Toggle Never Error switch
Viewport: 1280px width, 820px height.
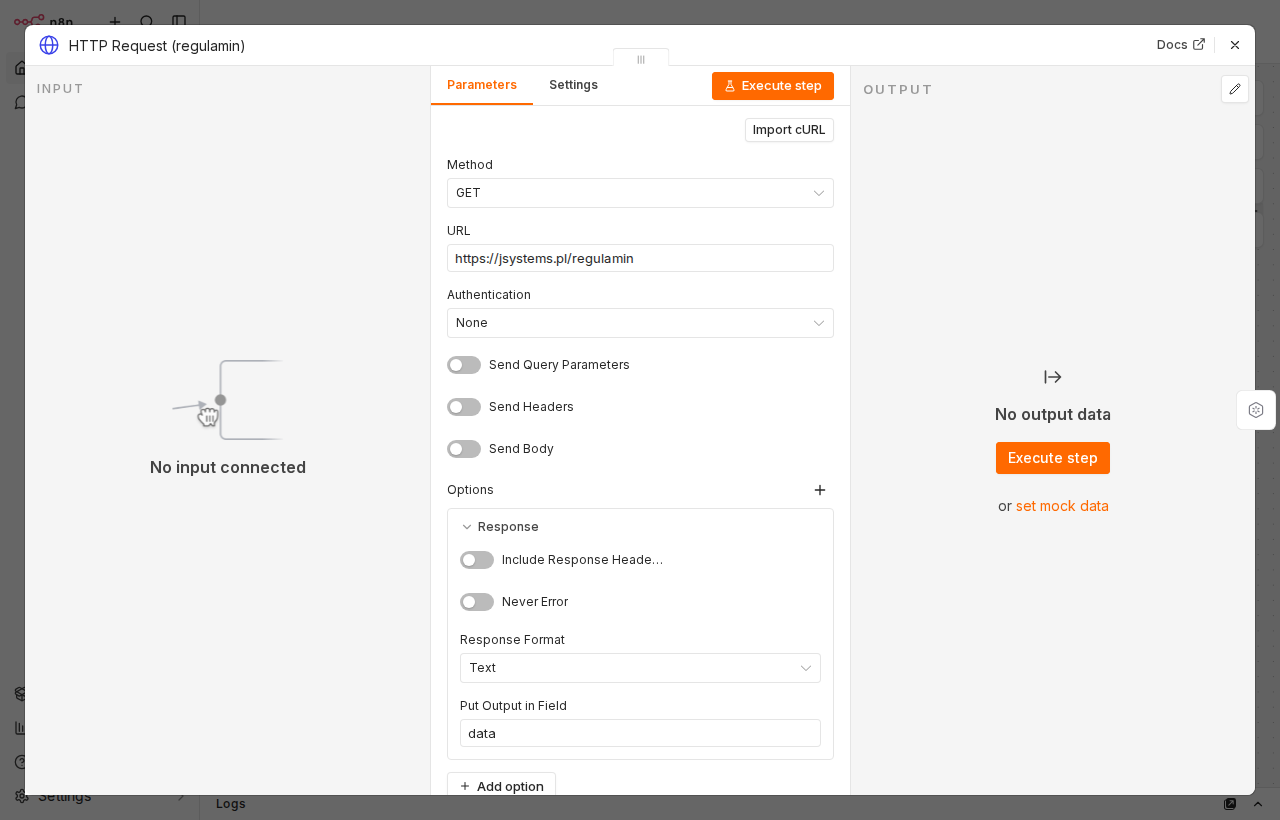click(477, 602)
